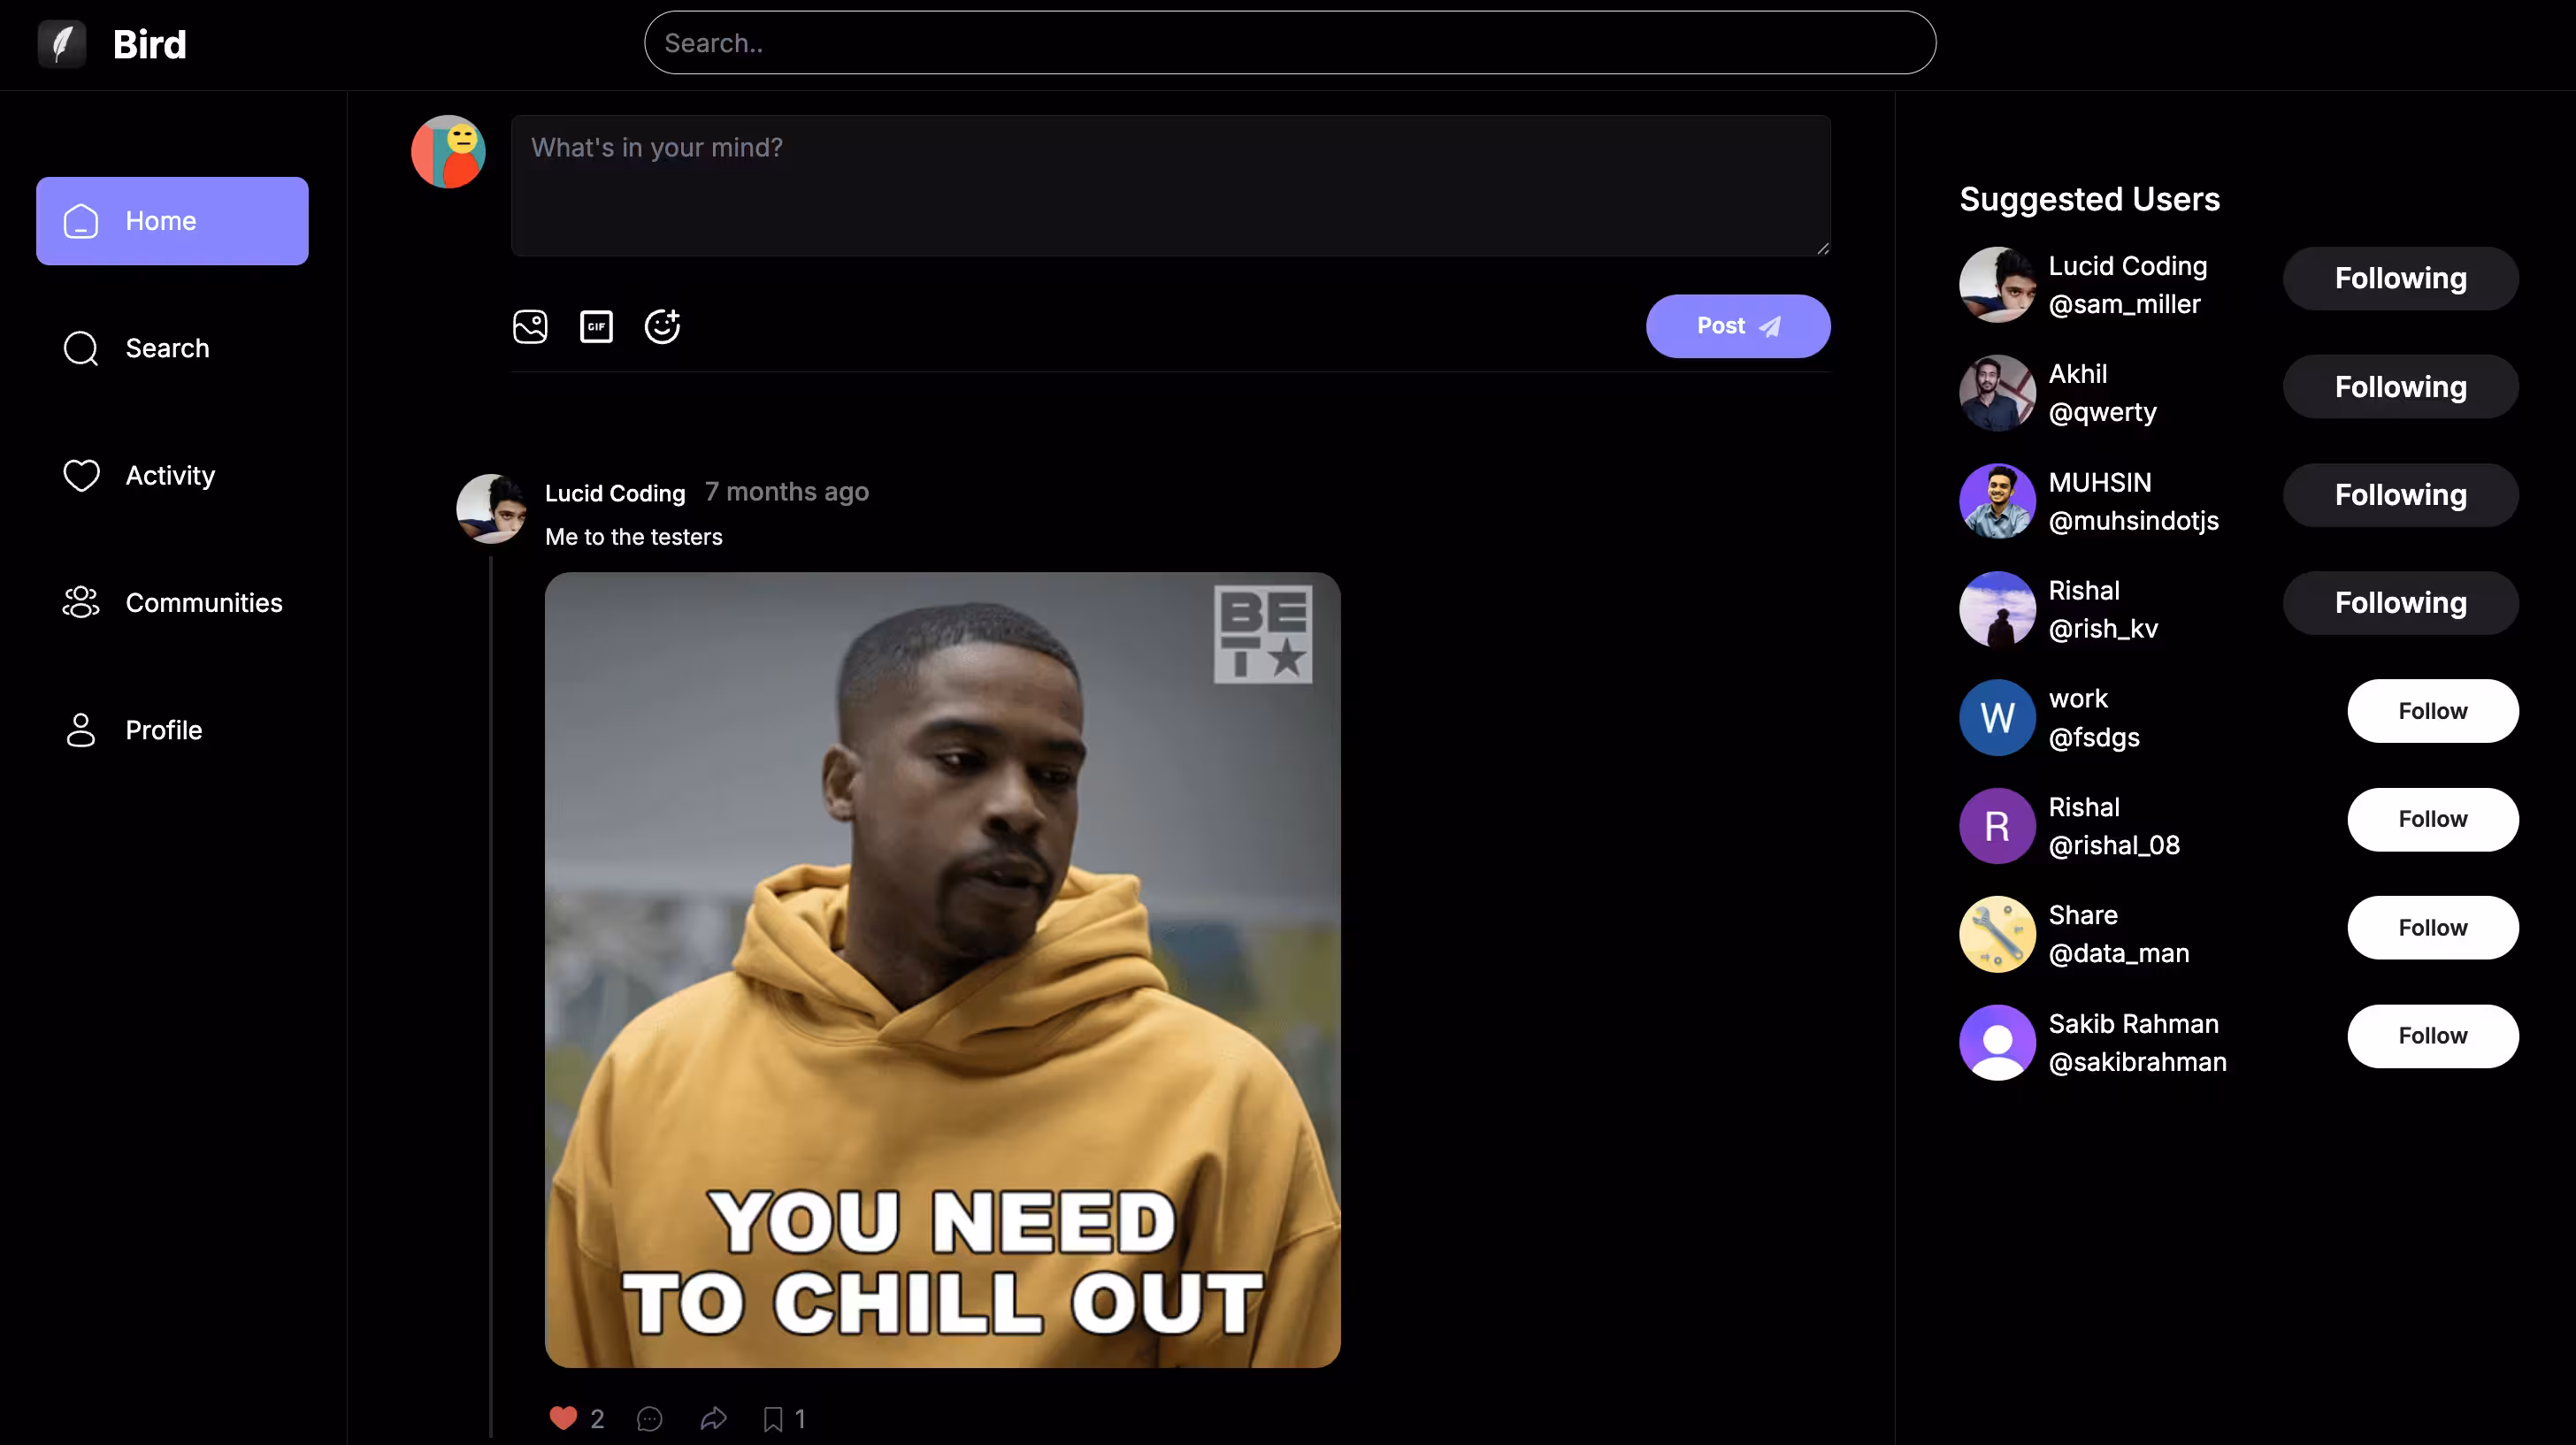This screenshot has height=1445, width=2576.
Task: Click the image upload icon
Action: point(530,327)
